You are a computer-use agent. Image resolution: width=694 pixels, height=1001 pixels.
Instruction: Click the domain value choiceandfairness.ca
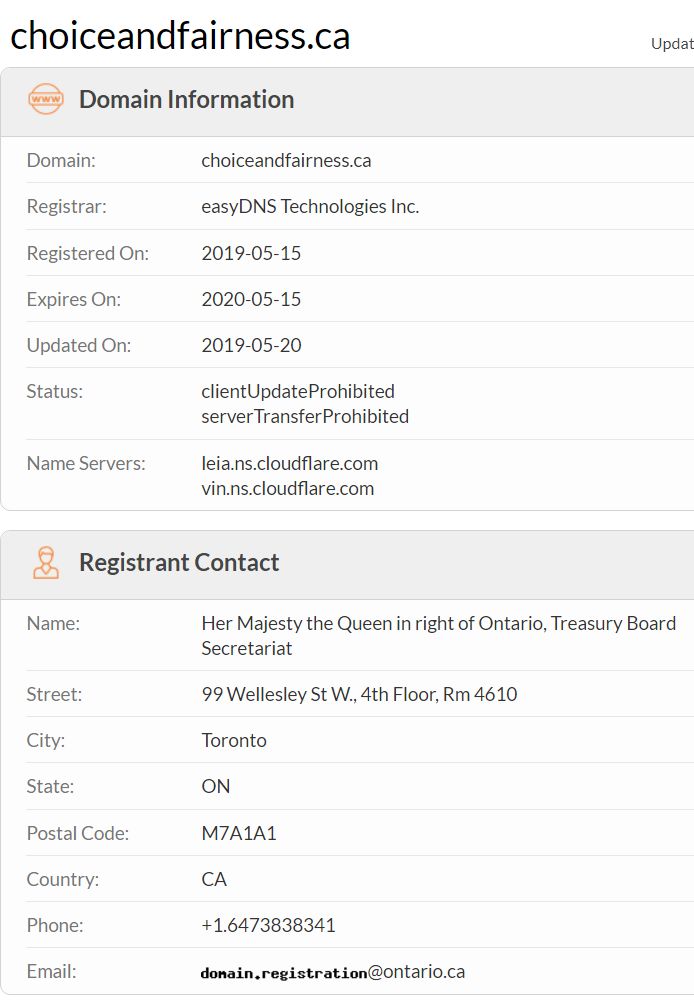286,160
